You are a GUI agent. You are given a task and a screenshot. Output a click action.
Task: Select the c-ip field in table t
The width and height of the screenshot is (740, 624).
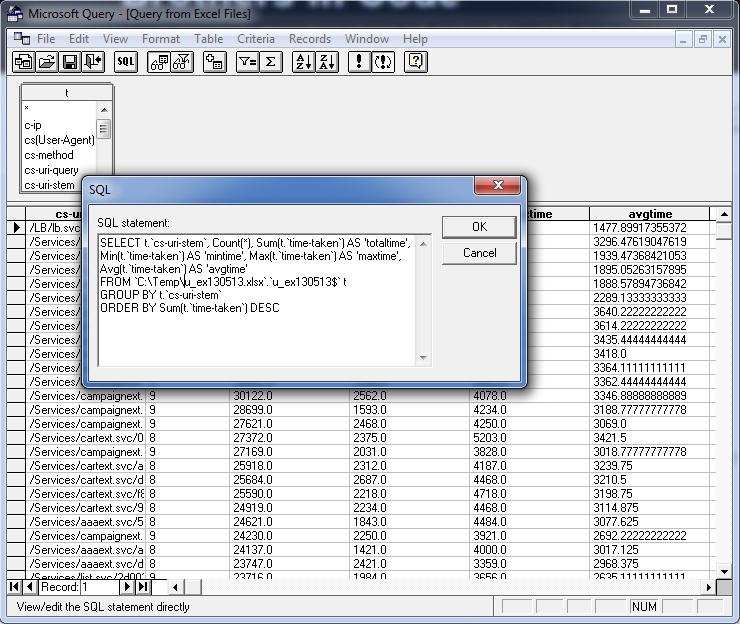click(x=33, y=125)
